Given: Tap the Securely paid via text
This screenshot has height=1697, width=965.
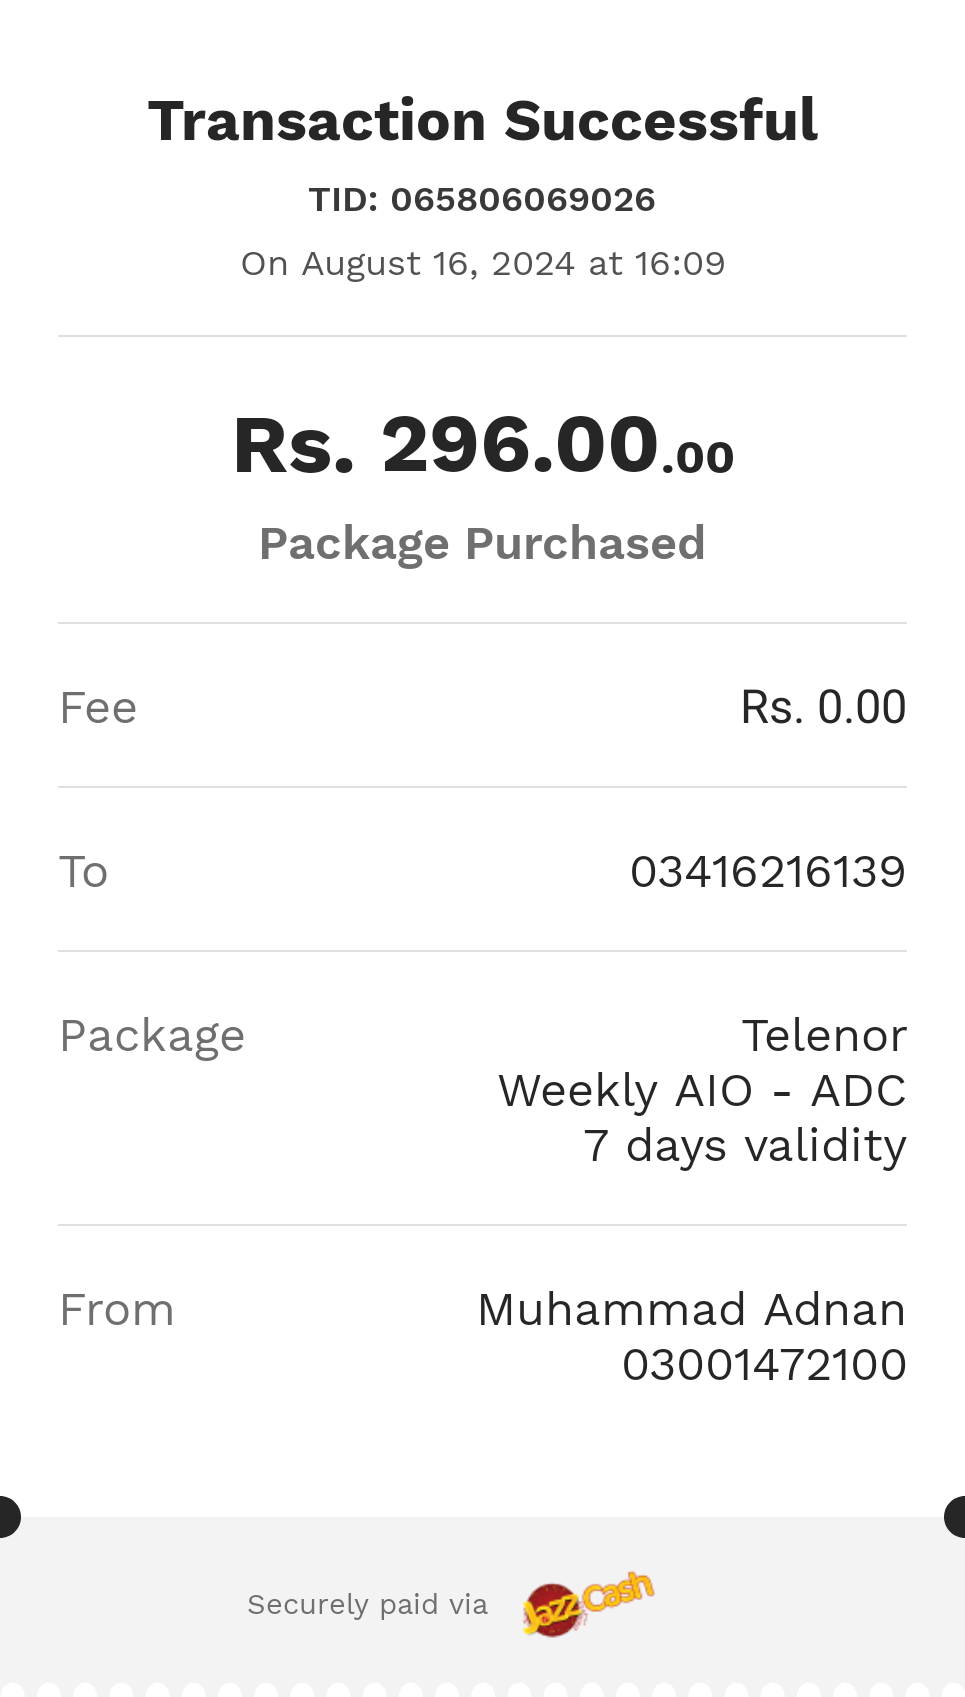Looking at the screenshot, I should tap(367, 1605).
